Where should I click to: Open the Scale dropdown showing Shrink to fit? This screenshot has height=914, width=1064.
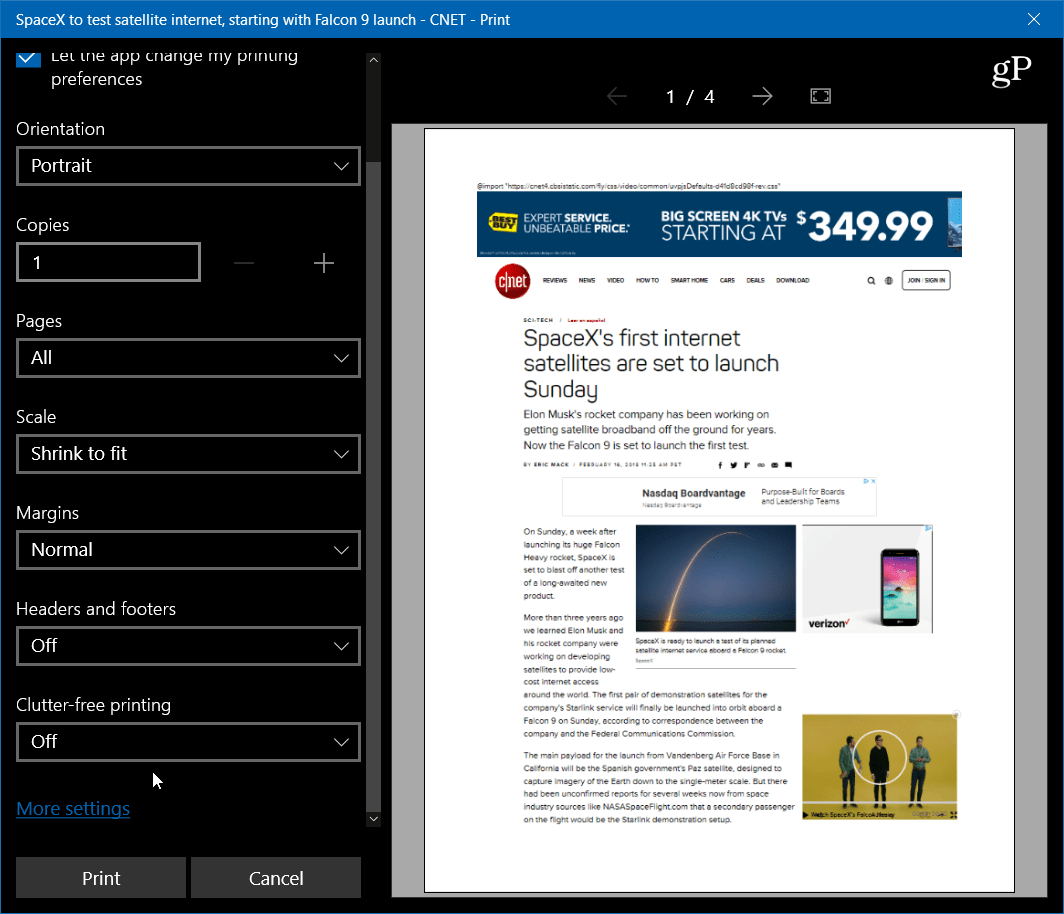click(188, 453)
